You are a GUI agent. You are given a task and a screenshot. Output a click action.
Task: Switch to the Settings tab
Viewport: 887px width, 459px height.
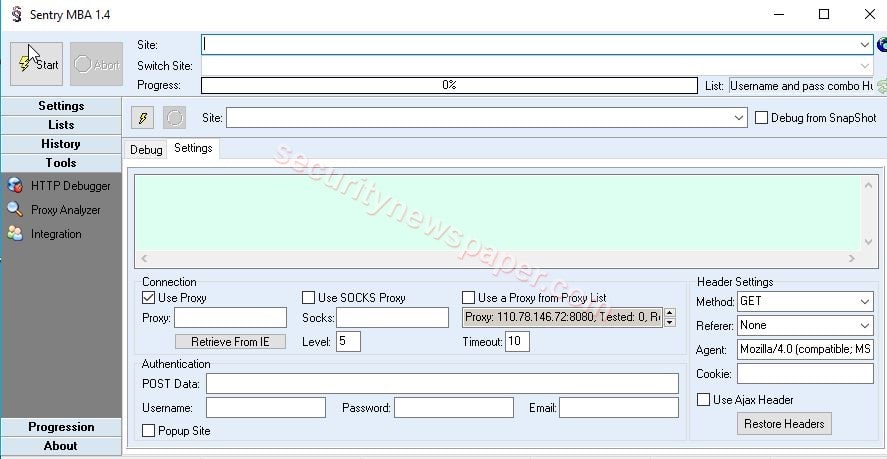tap(193, 148)
